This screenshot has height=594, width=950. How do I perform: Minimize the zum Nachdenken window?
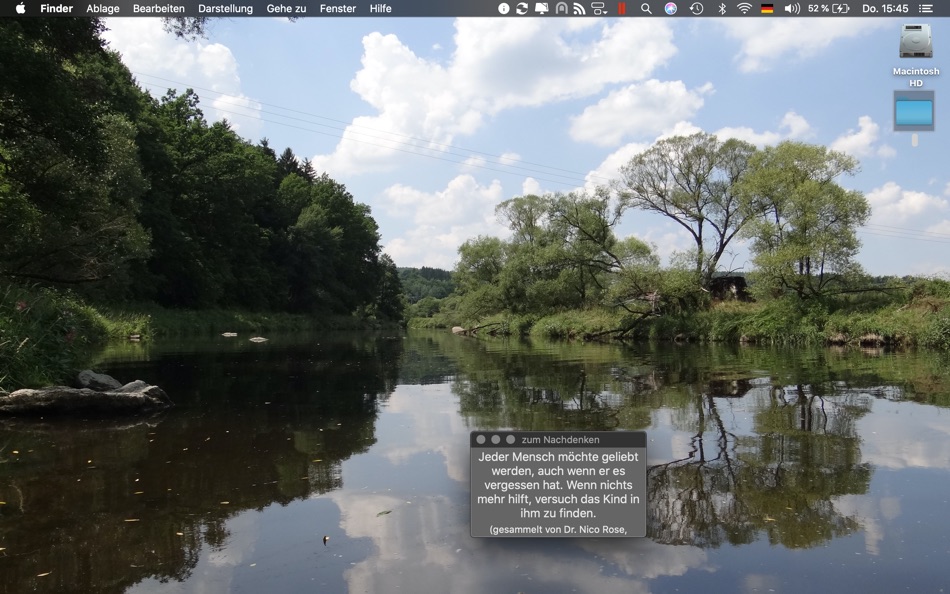496,439
